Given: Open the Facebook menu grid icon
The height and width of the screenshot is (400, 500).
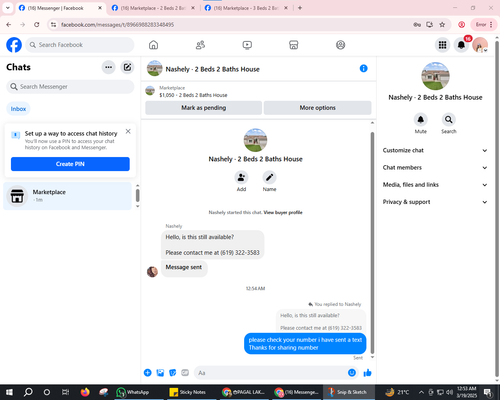Looking at the screenshot, I should 442,45.
